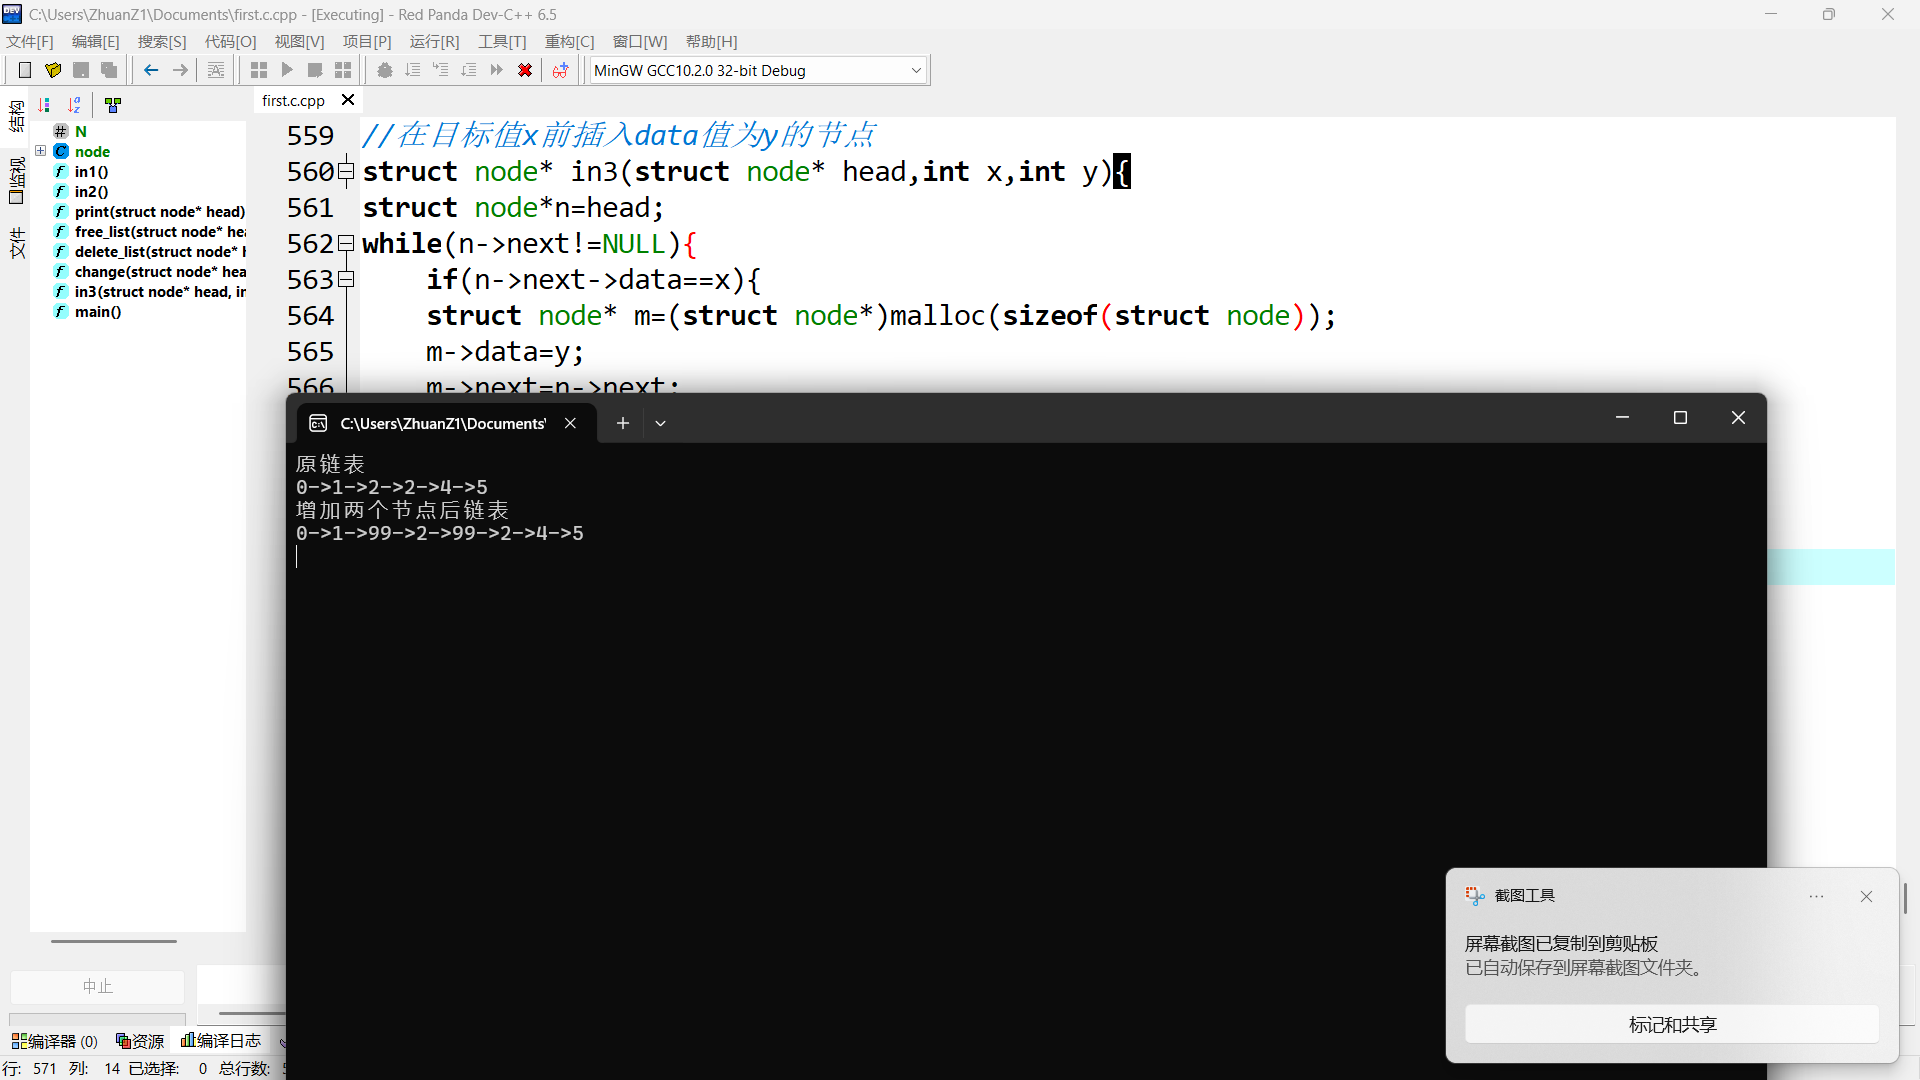Screen dimensions: 1920x1080
Task: Switch to the 编译日志 tab
Action: 221,1041
